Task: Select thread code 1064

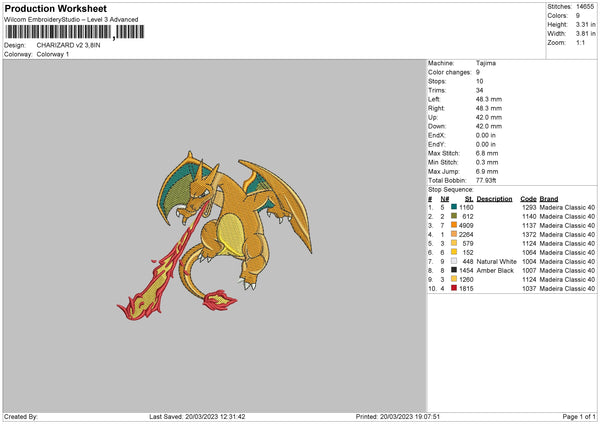Action: tap(529, 253)
